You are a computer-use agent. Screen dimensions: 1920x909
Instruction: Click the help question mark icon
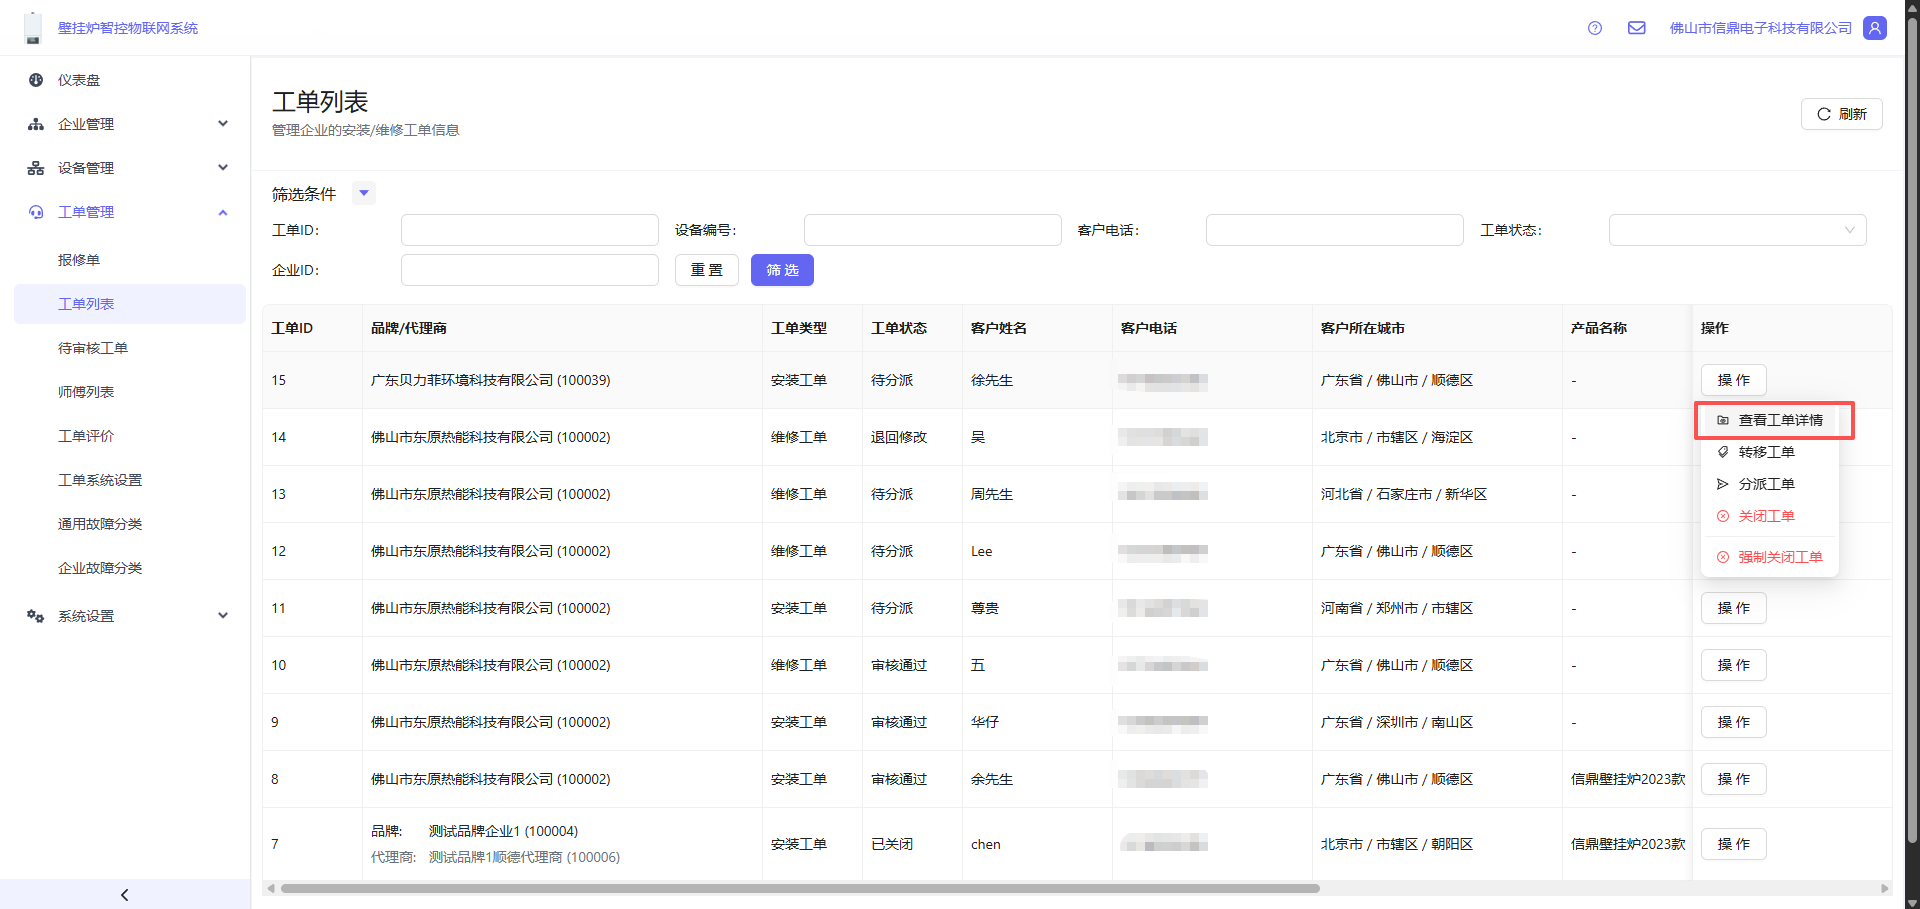[1595, 28]
